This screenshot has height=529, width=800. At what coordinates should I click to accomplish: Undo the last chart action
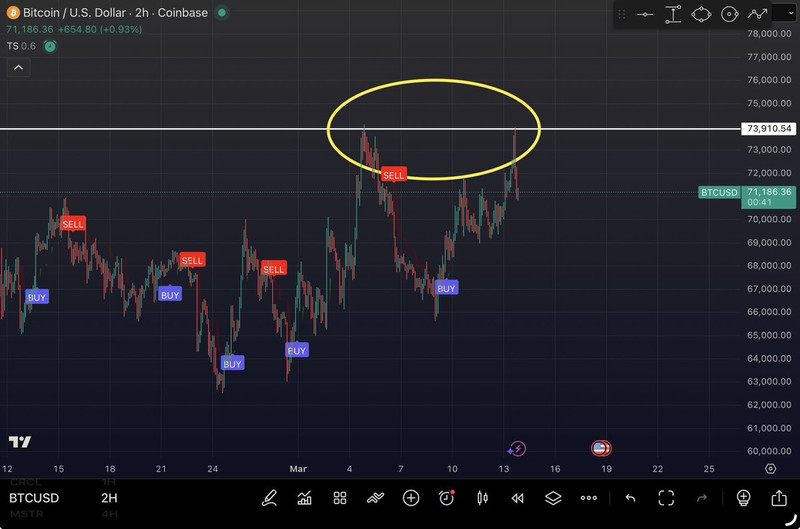click(x=630, y=498)
